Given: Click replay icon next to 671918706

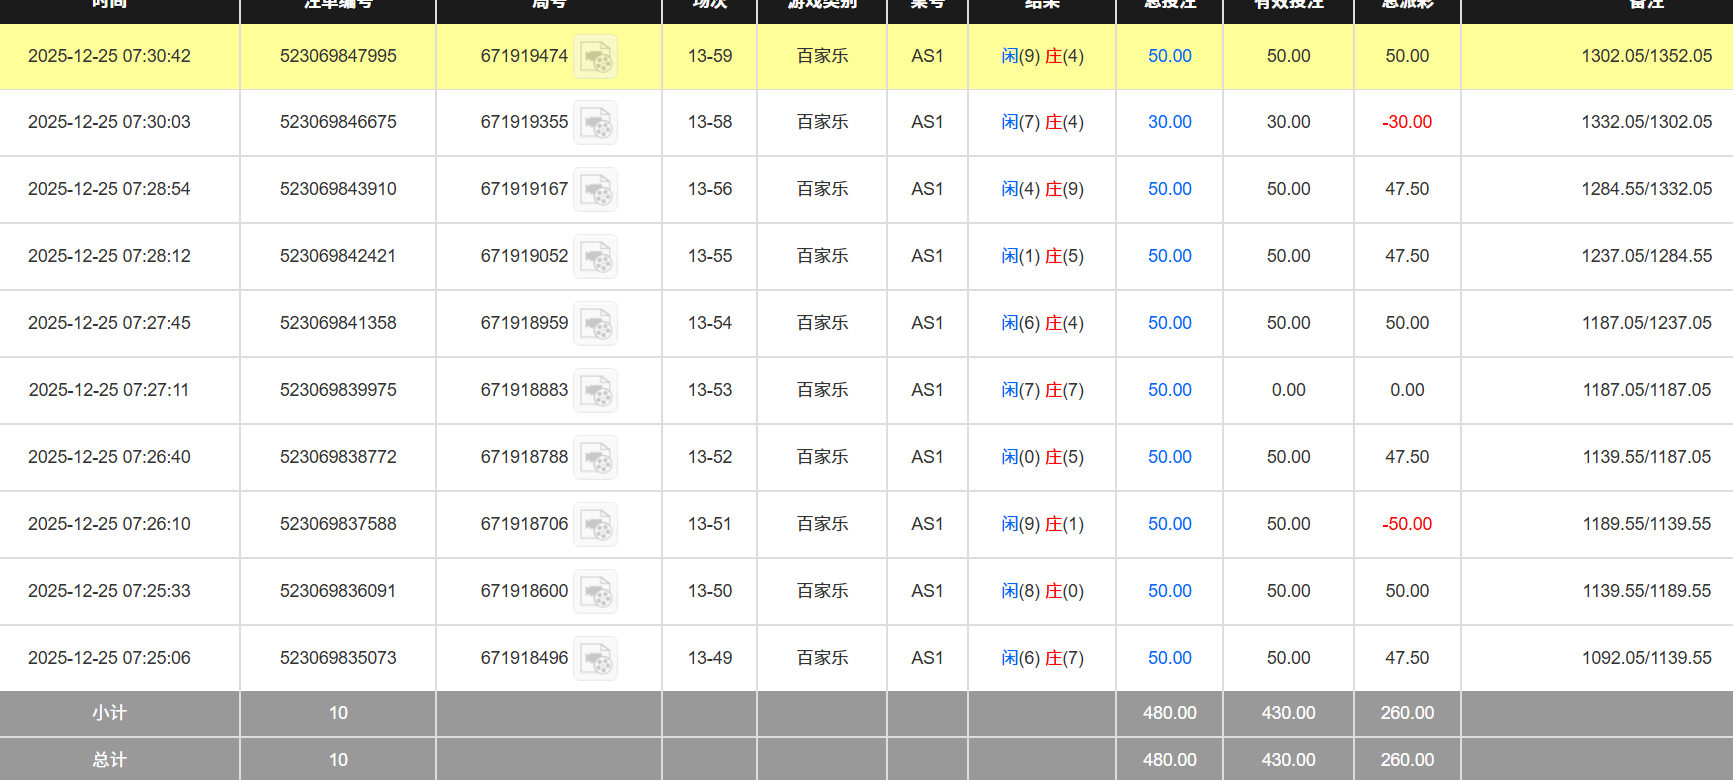Looking at the screenshot, I should pos(596,525).
